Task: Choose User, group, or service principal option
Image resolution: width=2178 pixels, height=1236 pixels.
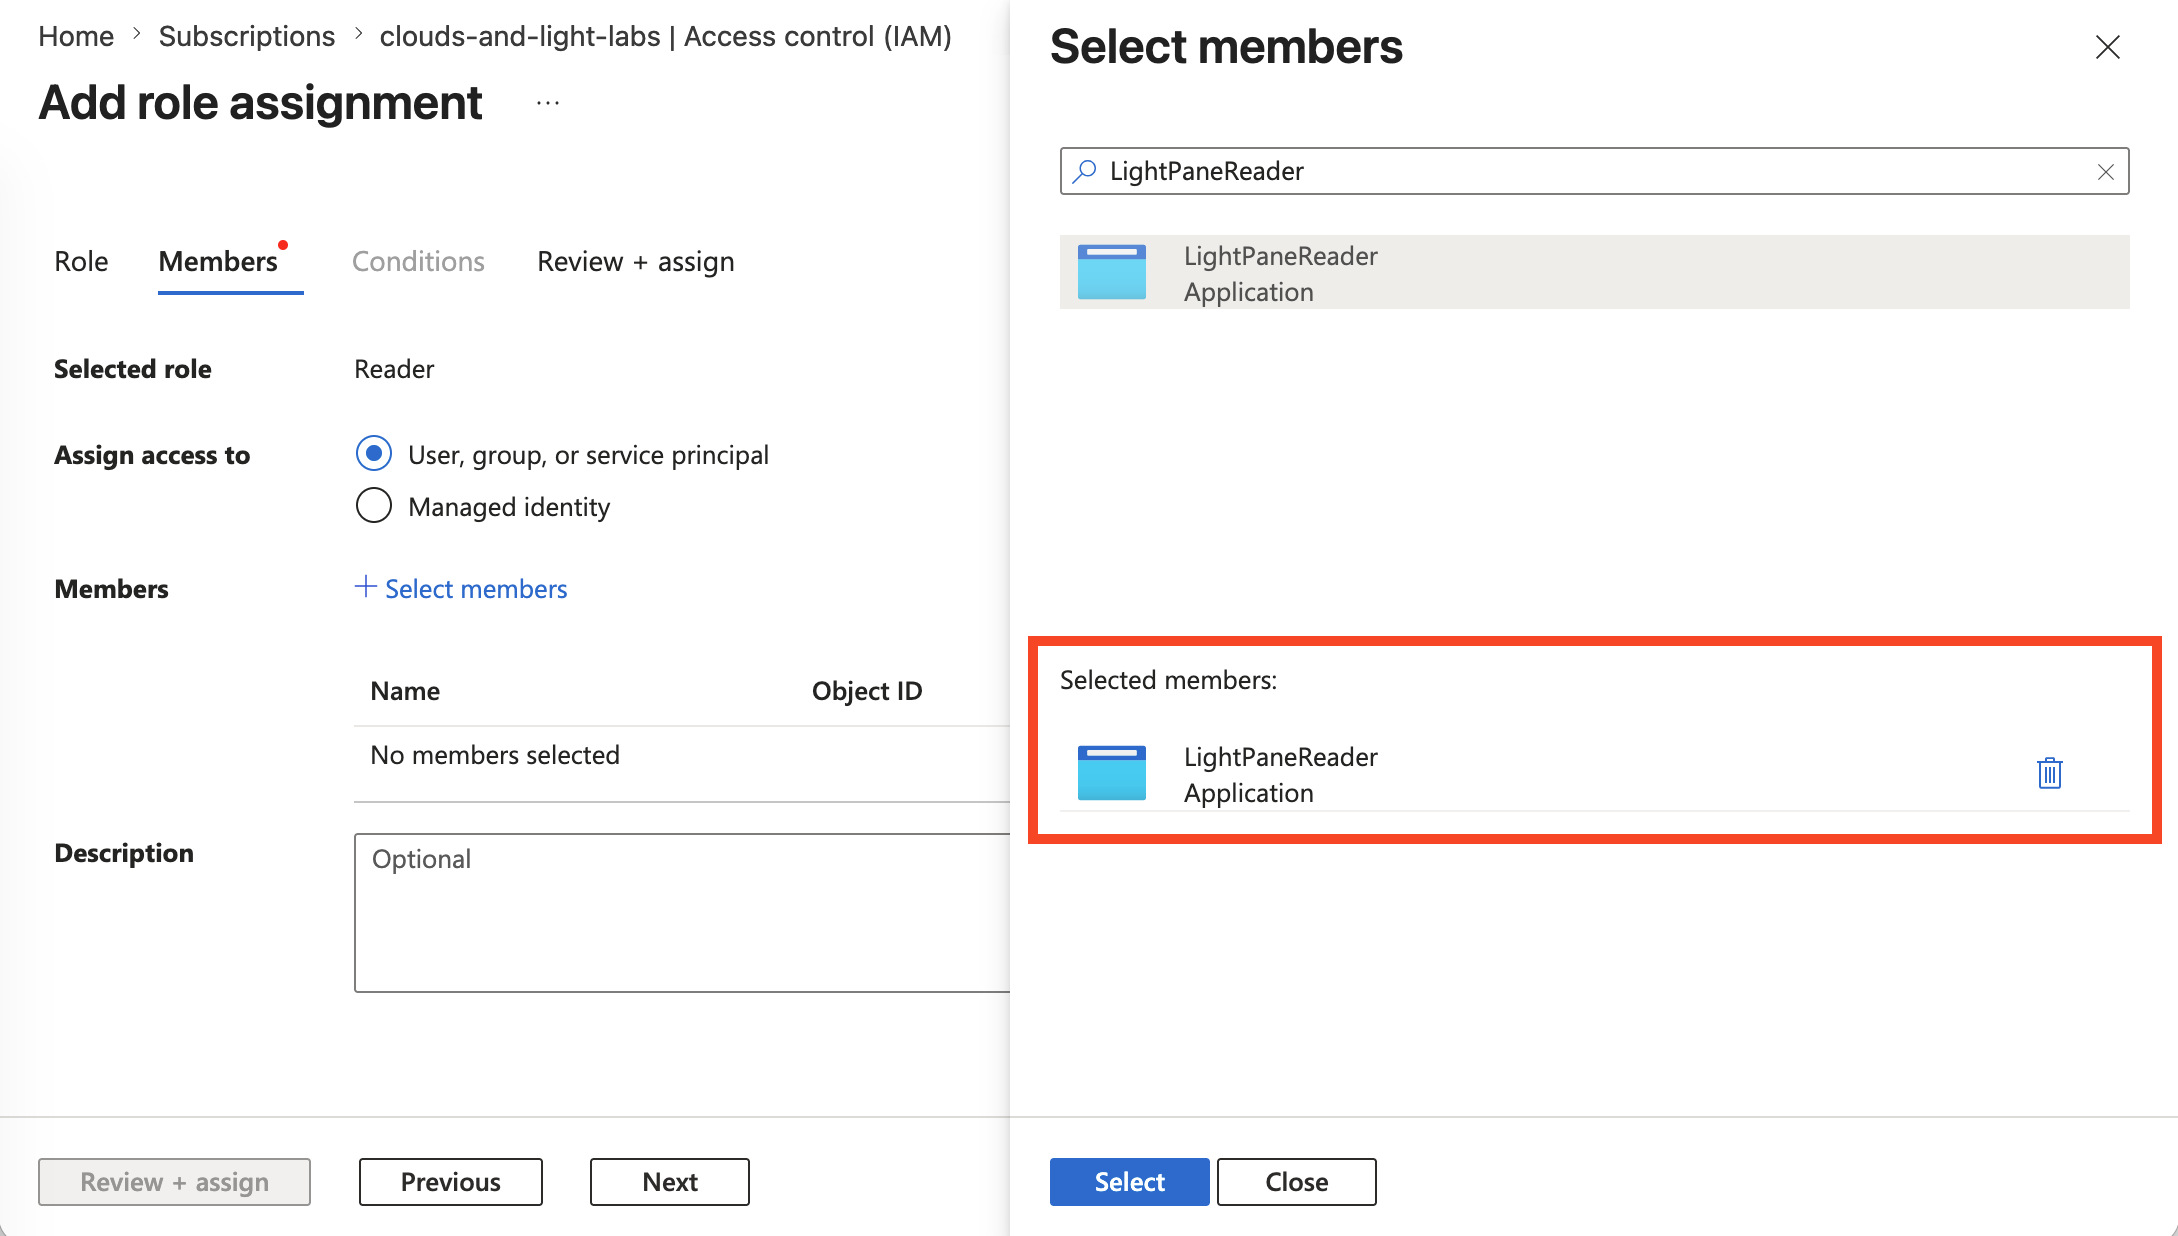Action: pyautogui.click(x=374, y=454)
